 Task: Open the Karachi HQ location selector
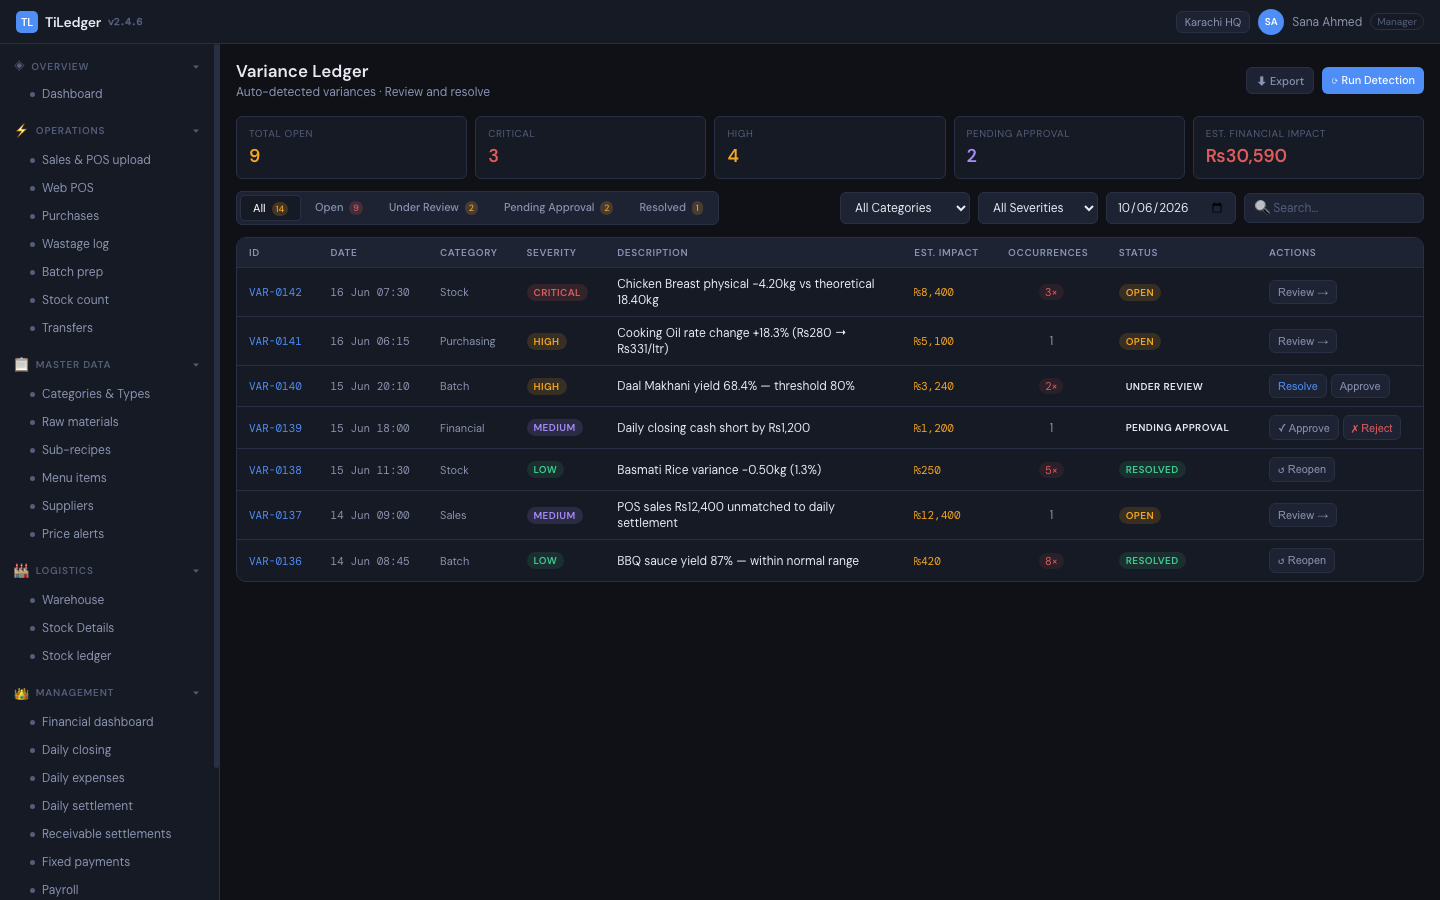pyautogui.click(x=1213, y=22)
